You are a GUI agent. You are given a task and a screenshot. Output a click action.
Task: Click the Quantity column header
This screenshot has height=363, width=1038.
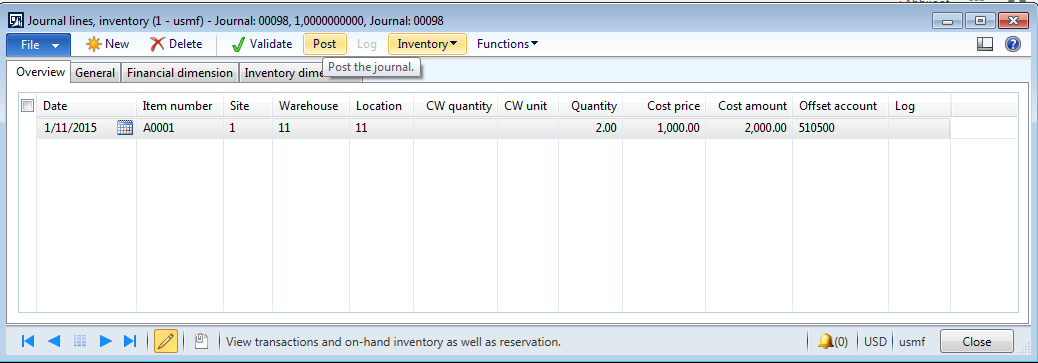tap(590, 106)
